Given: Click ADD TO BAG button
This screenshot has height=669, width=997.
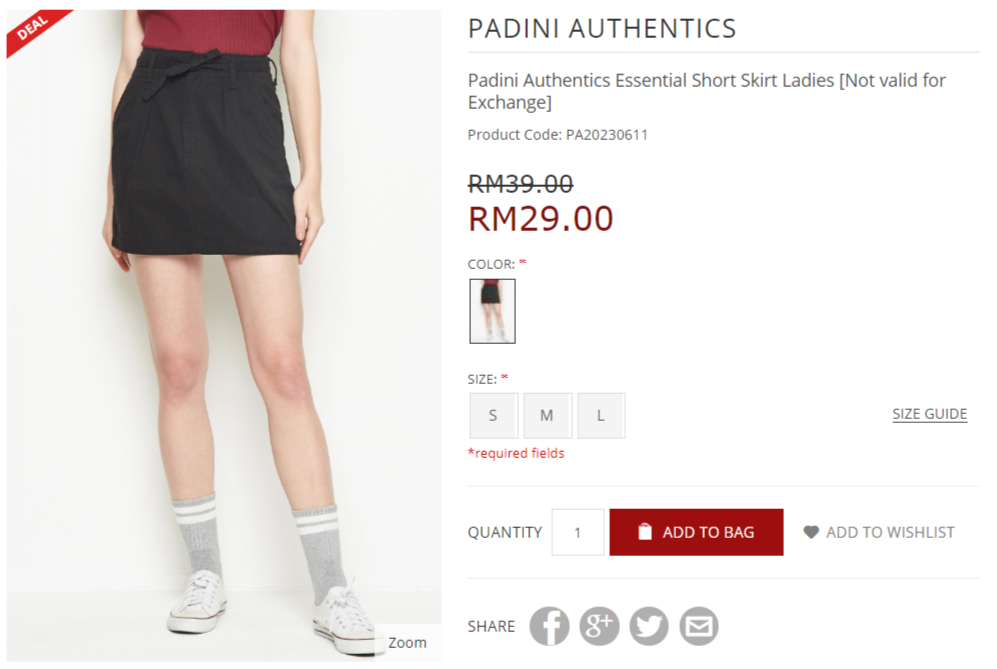Looking at the screenshot, I should tap(696, 532).
